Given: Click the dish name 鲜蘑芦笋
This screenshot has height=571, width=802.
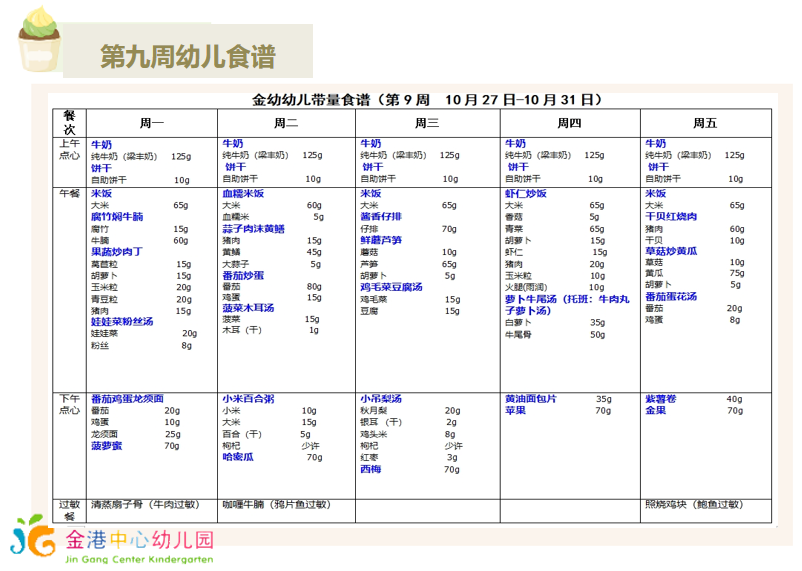Looking at the screenshot, I should (381, 240).
